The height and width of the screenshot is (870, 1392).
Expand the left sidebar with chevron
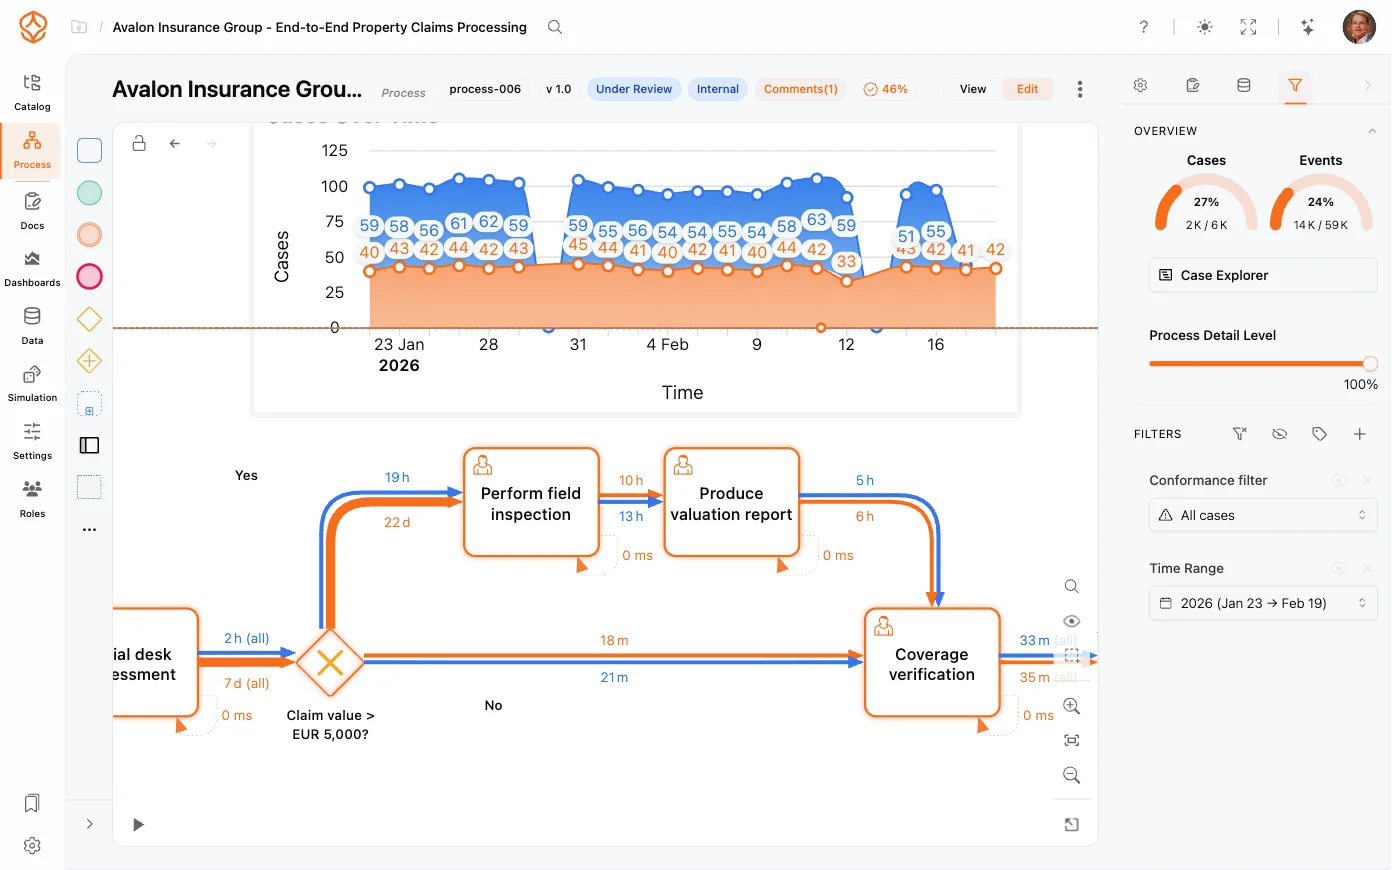(x=90, y=824)
